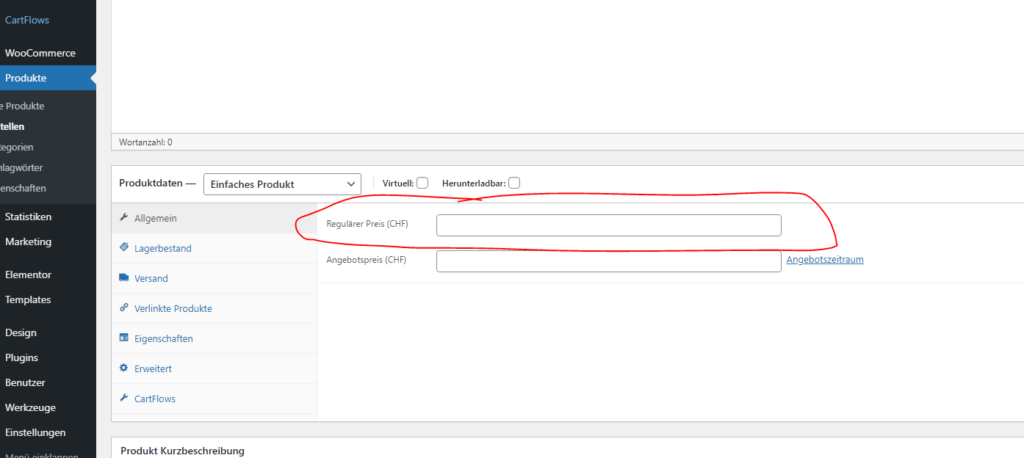
Task: Click the Angebotszeitraum link
Action: point(825,260)
